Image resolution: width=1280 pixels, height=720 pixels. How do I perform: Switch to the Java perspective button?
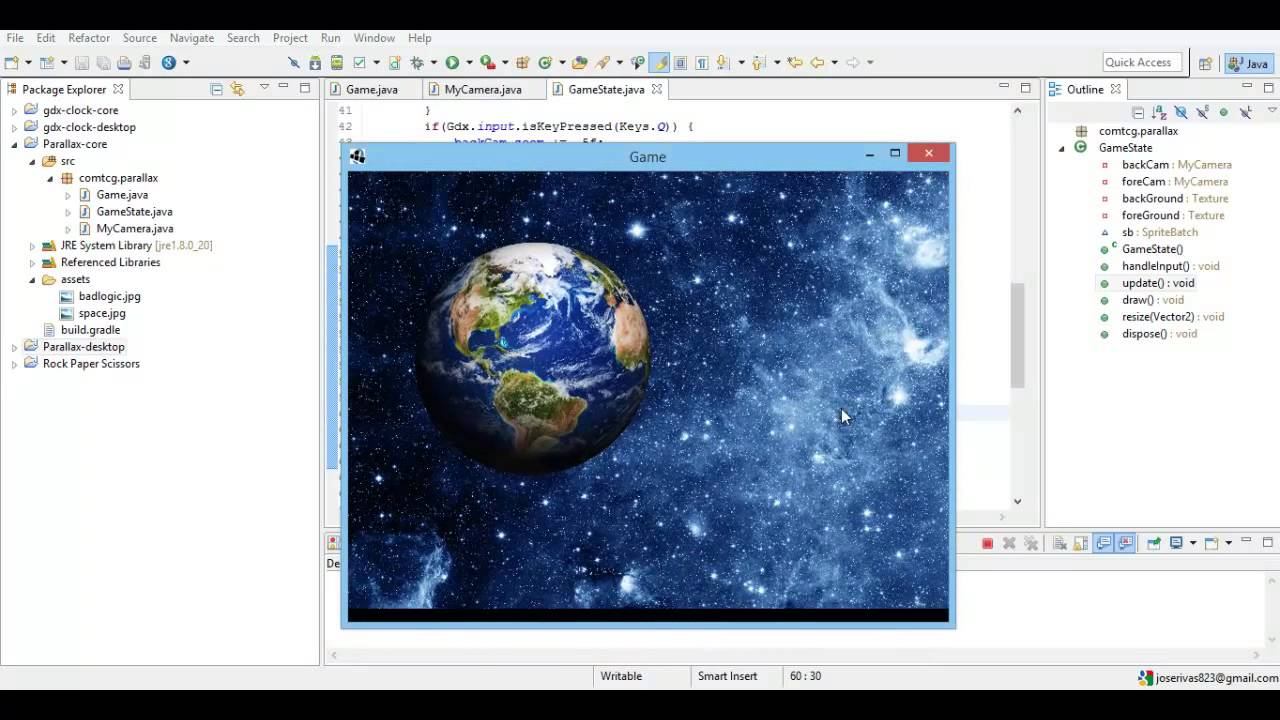(1247, 63)
